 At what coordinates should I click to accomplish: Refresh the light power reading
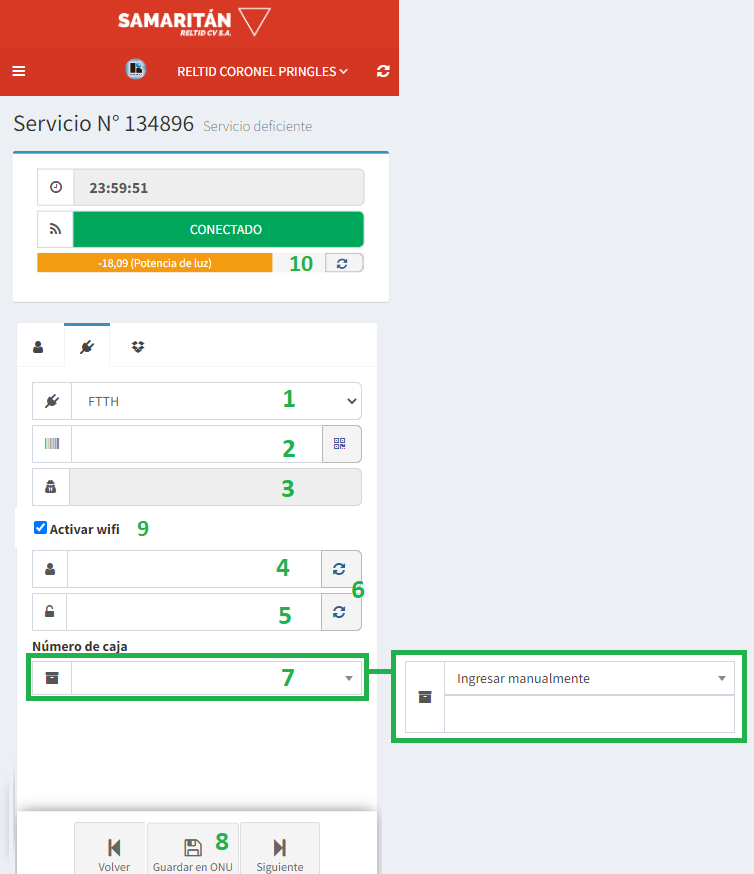(344, 263)
